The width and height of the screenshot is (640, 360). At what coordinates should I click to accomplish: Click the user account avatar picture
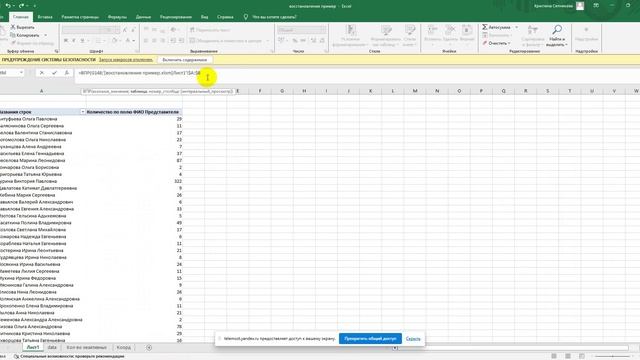tap(580, 6)
